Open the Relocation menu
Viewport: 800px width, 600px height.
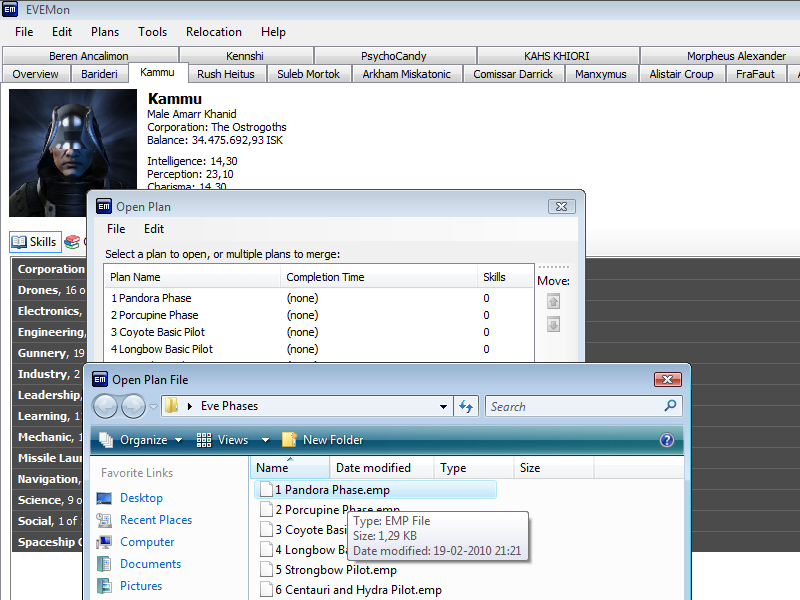[214, 32]
